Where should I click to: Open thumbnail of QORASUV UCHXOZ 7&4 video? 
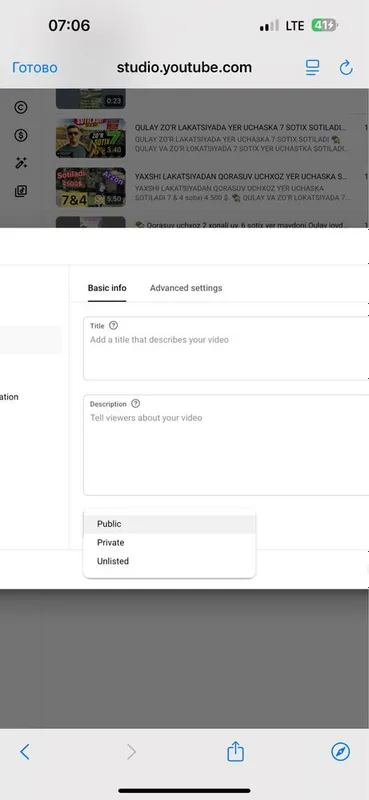point(90,187)
